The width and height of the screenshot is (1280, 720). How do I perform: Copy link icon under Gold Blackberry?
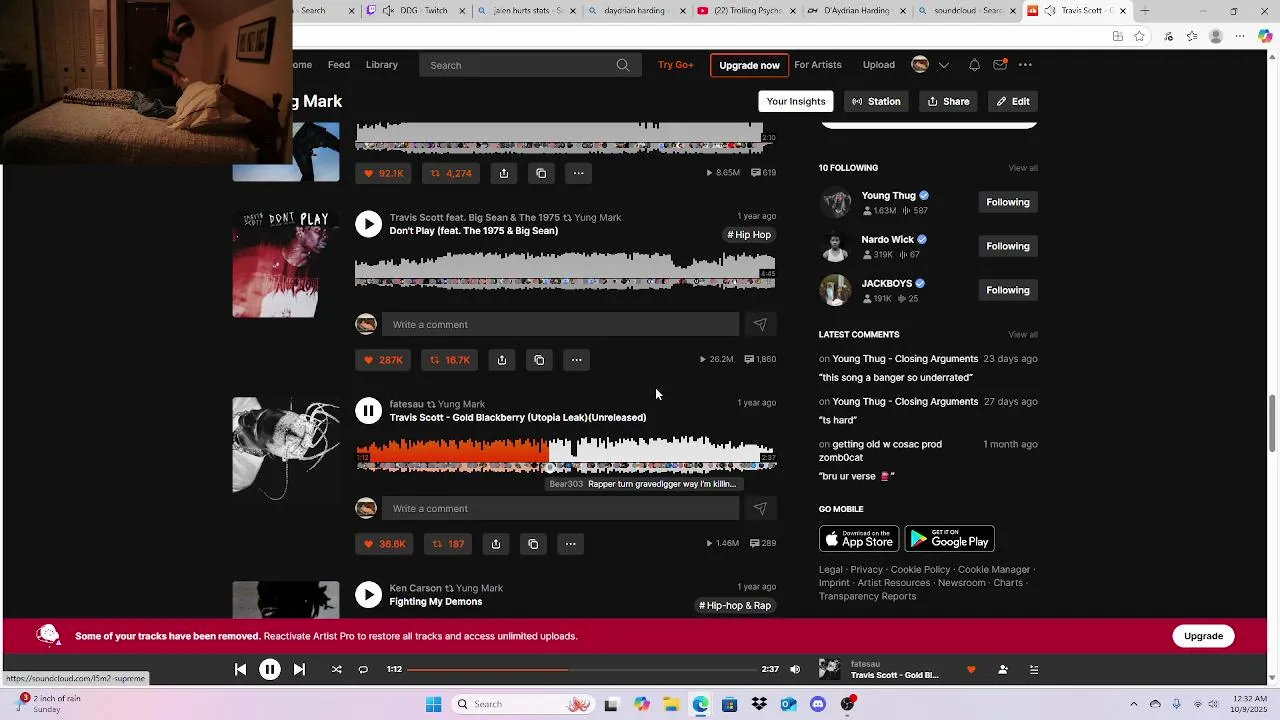533,544
